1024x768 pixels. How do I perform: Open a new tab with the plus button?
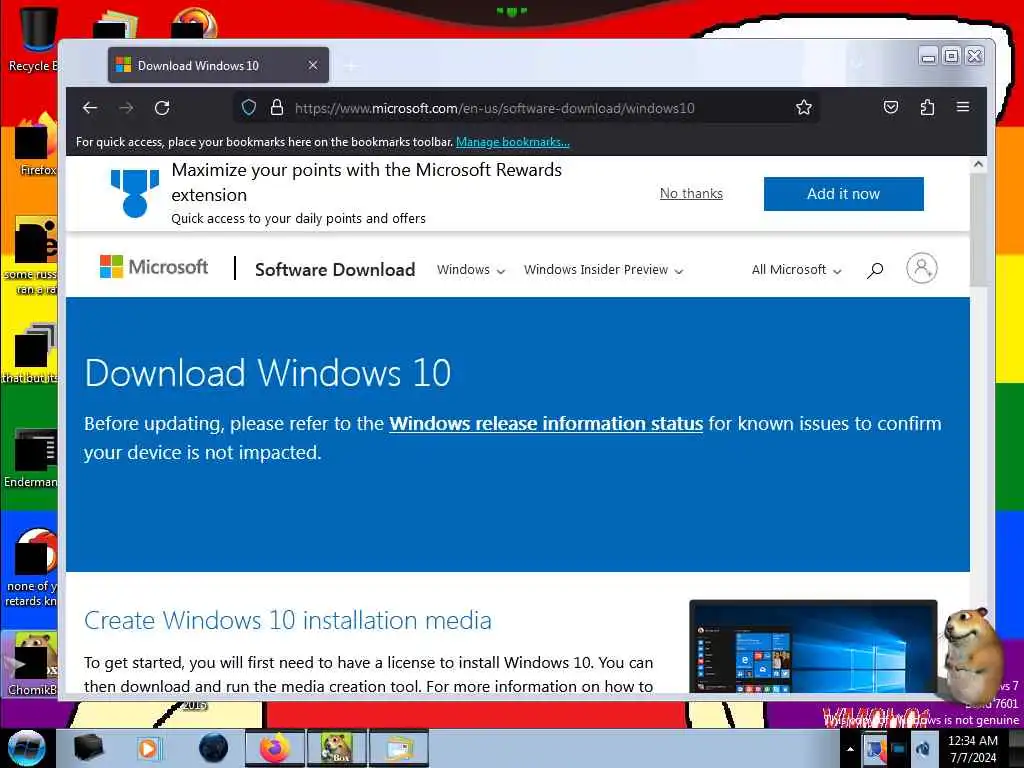tap(351, 66)
